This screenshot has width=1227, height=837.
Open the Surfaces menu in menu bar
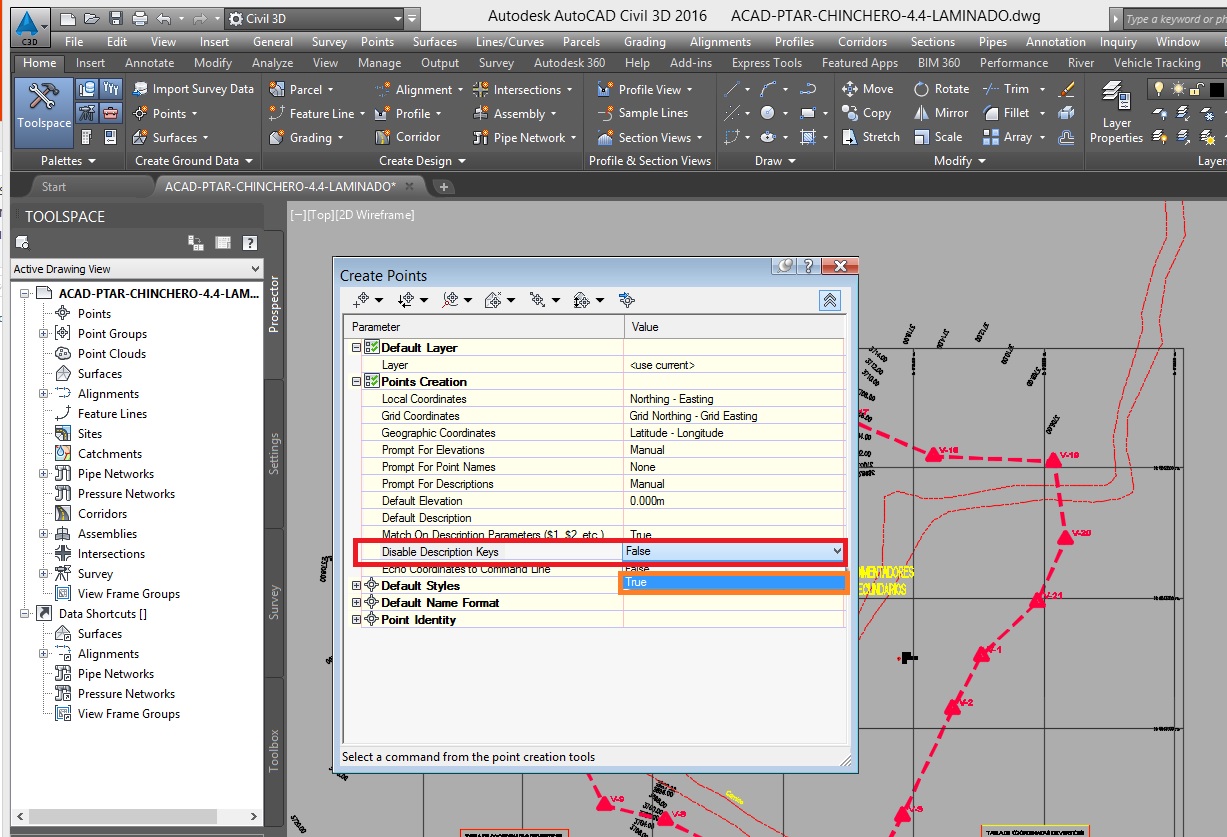[435, 42]
